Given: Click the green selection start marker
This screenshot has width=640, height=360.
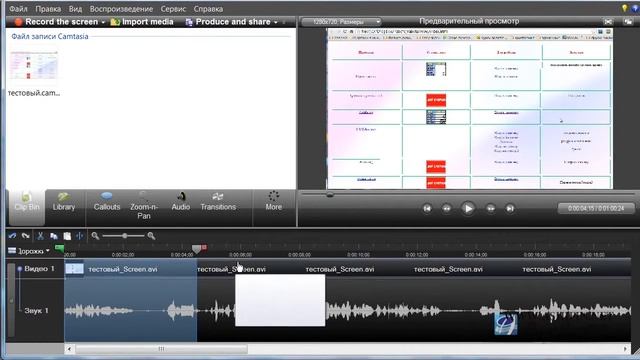Looking at the screenshot, I should tap(60, 248).
